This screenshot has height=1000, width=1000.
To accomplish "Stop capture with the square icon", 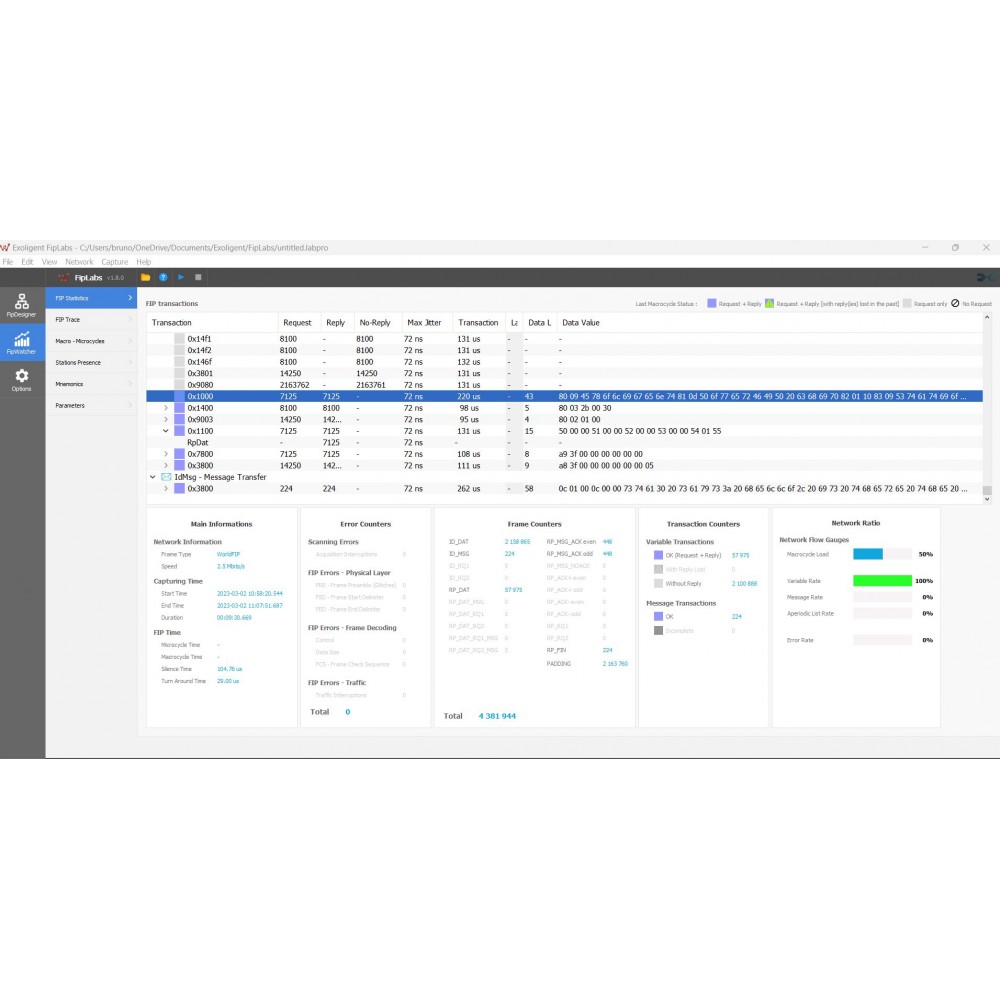I will click(x=198, y=277).
